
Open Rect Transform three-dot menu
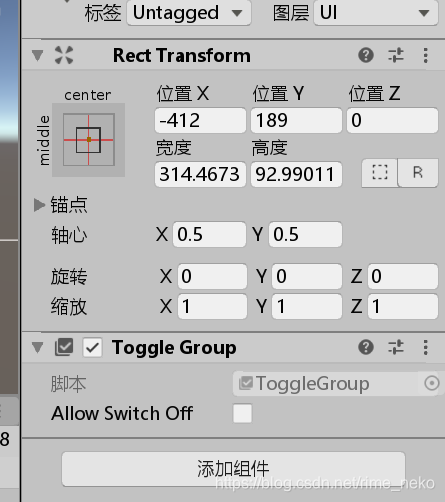(425, 55)
